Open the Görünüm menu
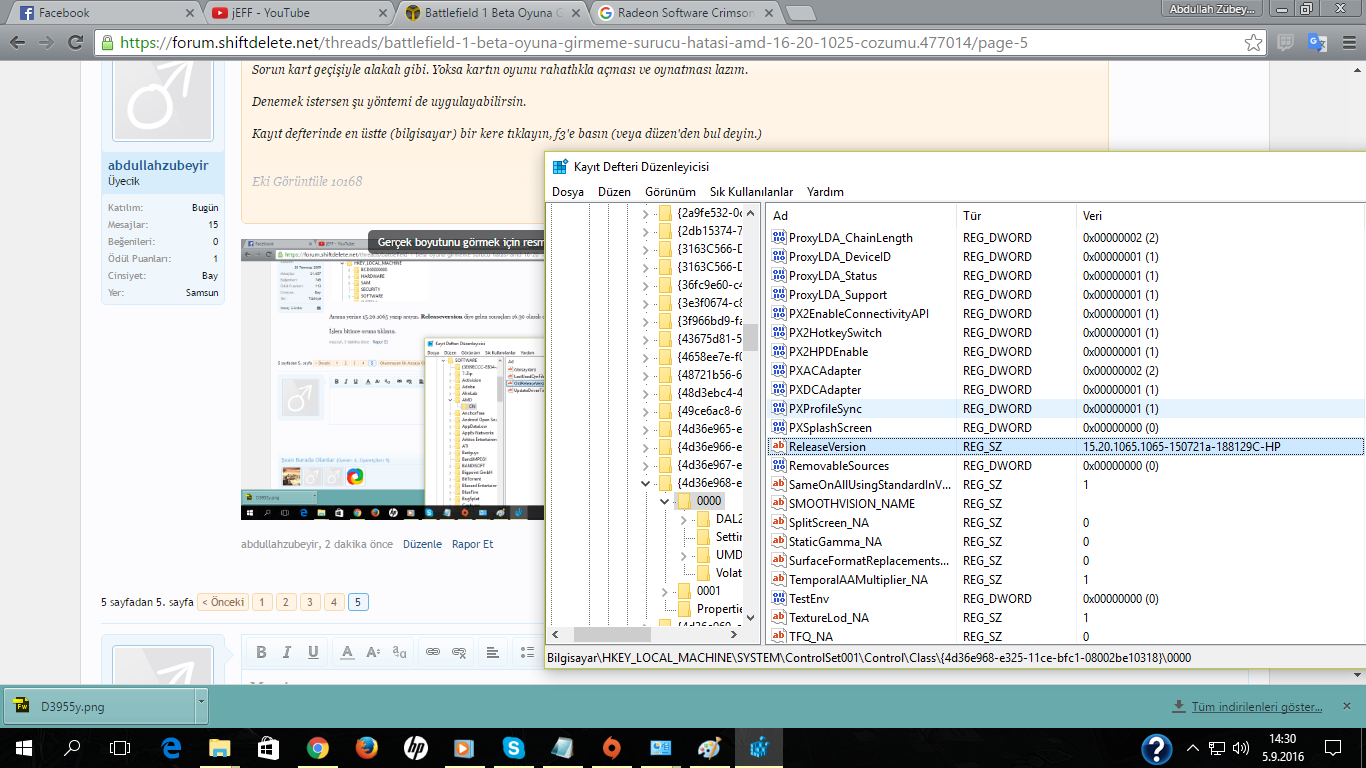1366x768 pixels. tap(670, 192)
